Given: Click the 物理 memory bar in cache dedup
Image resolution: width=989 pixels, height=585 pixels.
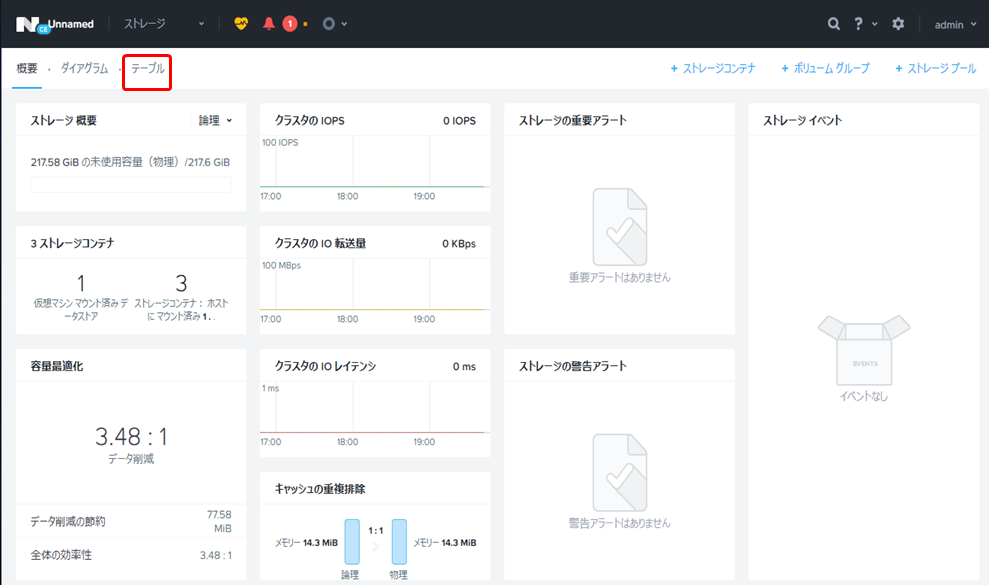Looking at the screenshot, I should pyautogui.click(x=399, y=541).
